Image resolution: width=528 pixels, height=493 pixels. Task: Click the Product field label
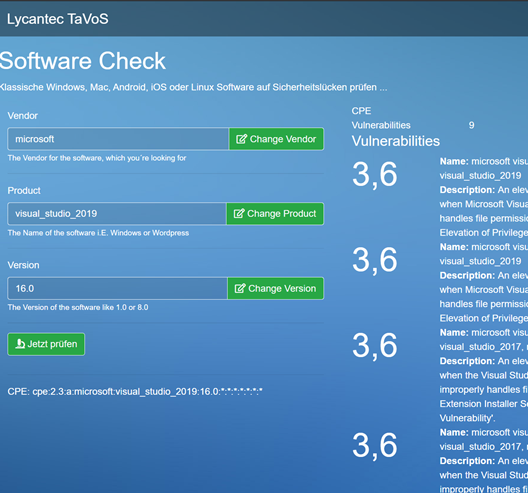(24, 191)
